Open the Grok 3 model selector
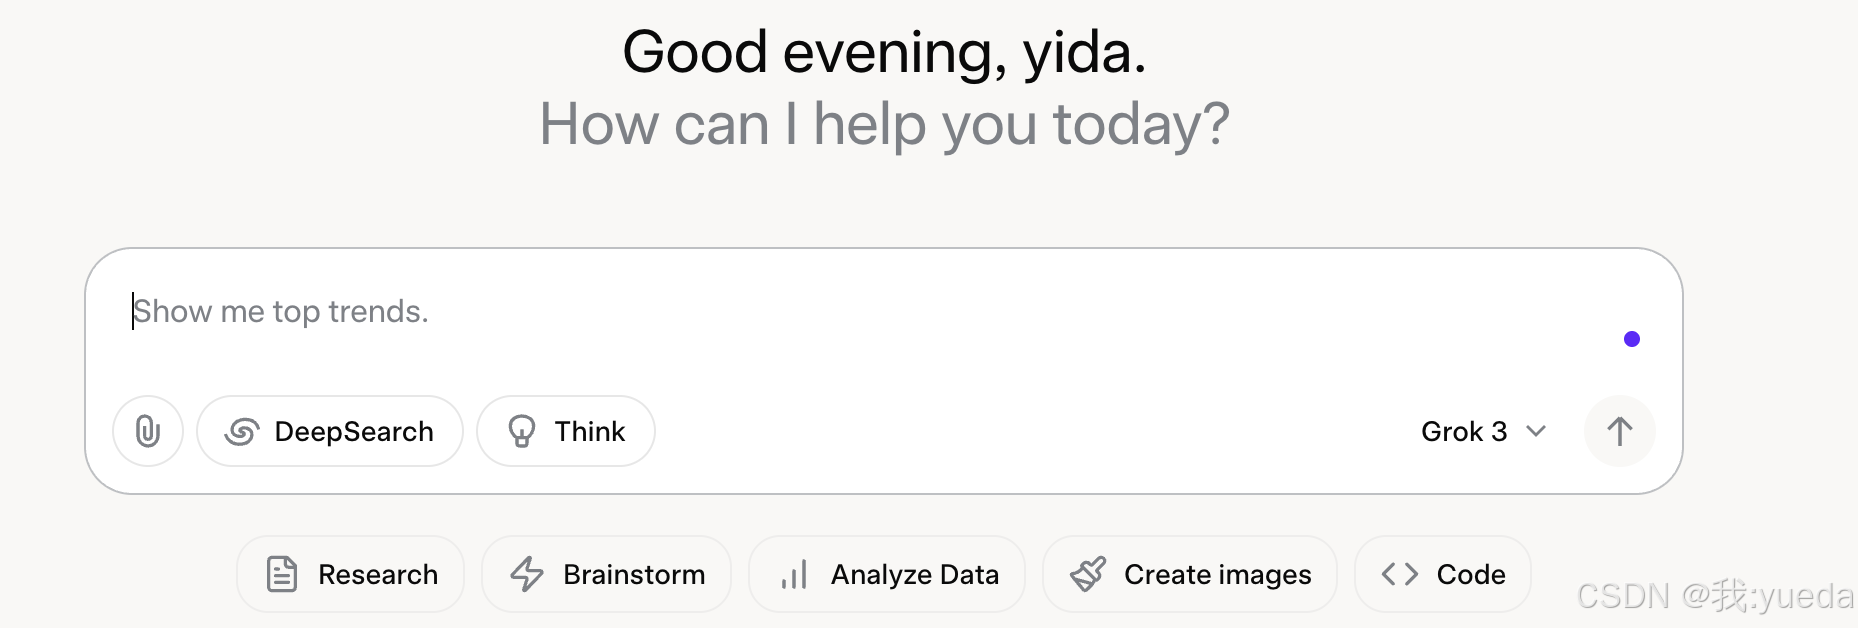Image resolution: width=1858 pixels, height=628 pixels. (x=1464, y=431)
